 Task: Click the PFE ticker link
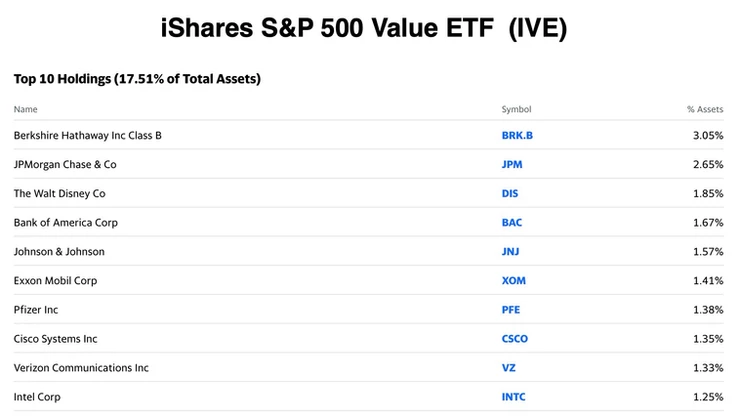[511, 310]
